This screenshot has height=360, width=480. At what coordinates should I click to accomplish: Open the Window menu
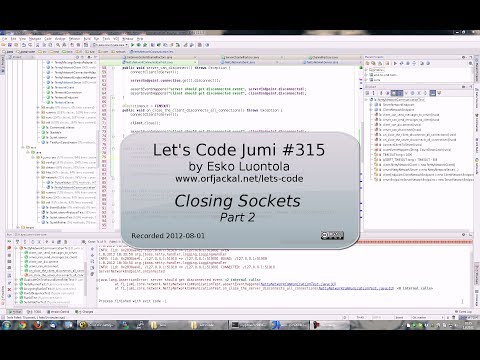click(128, 39)
